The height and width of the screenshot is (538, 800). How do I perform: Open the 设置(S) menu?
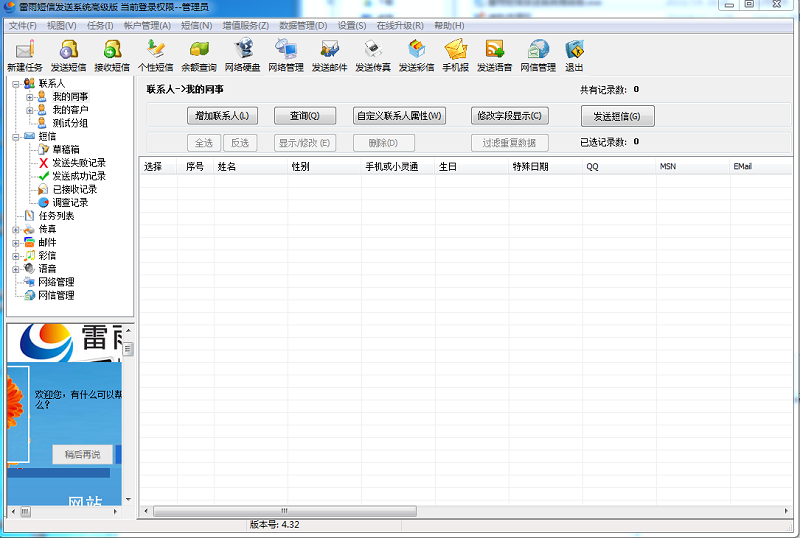click(x=352, y=26)
